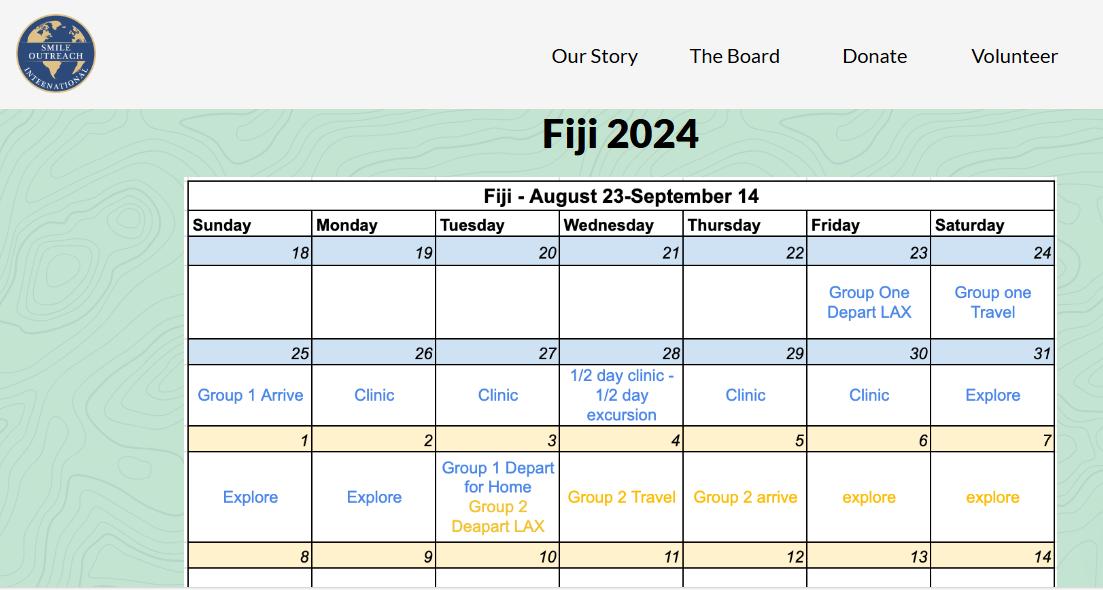Select the Group 1 Arrive entry
Screen dimensions: 1103x590
pyautogui.click(x=250, y=395)
